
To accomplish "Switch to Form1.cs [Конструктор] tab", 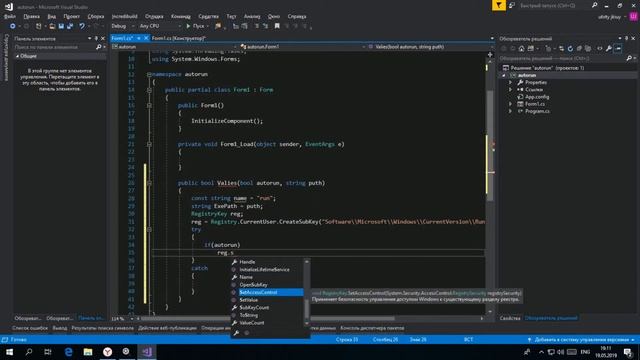I will [x=178, y=38].
